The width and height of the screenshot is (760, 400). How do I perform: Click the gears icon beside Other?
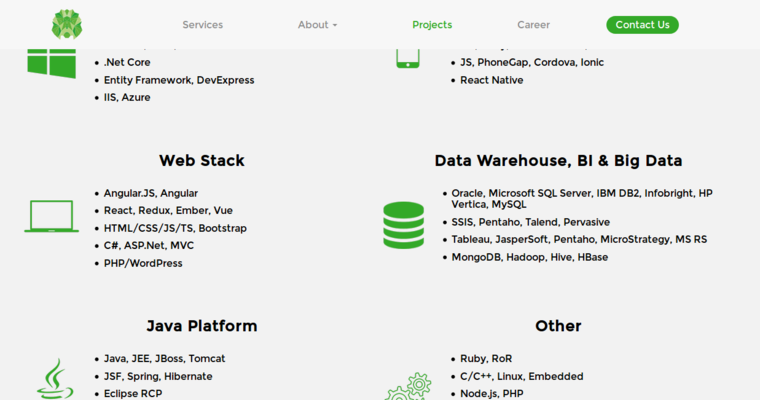tap(409, 386)
